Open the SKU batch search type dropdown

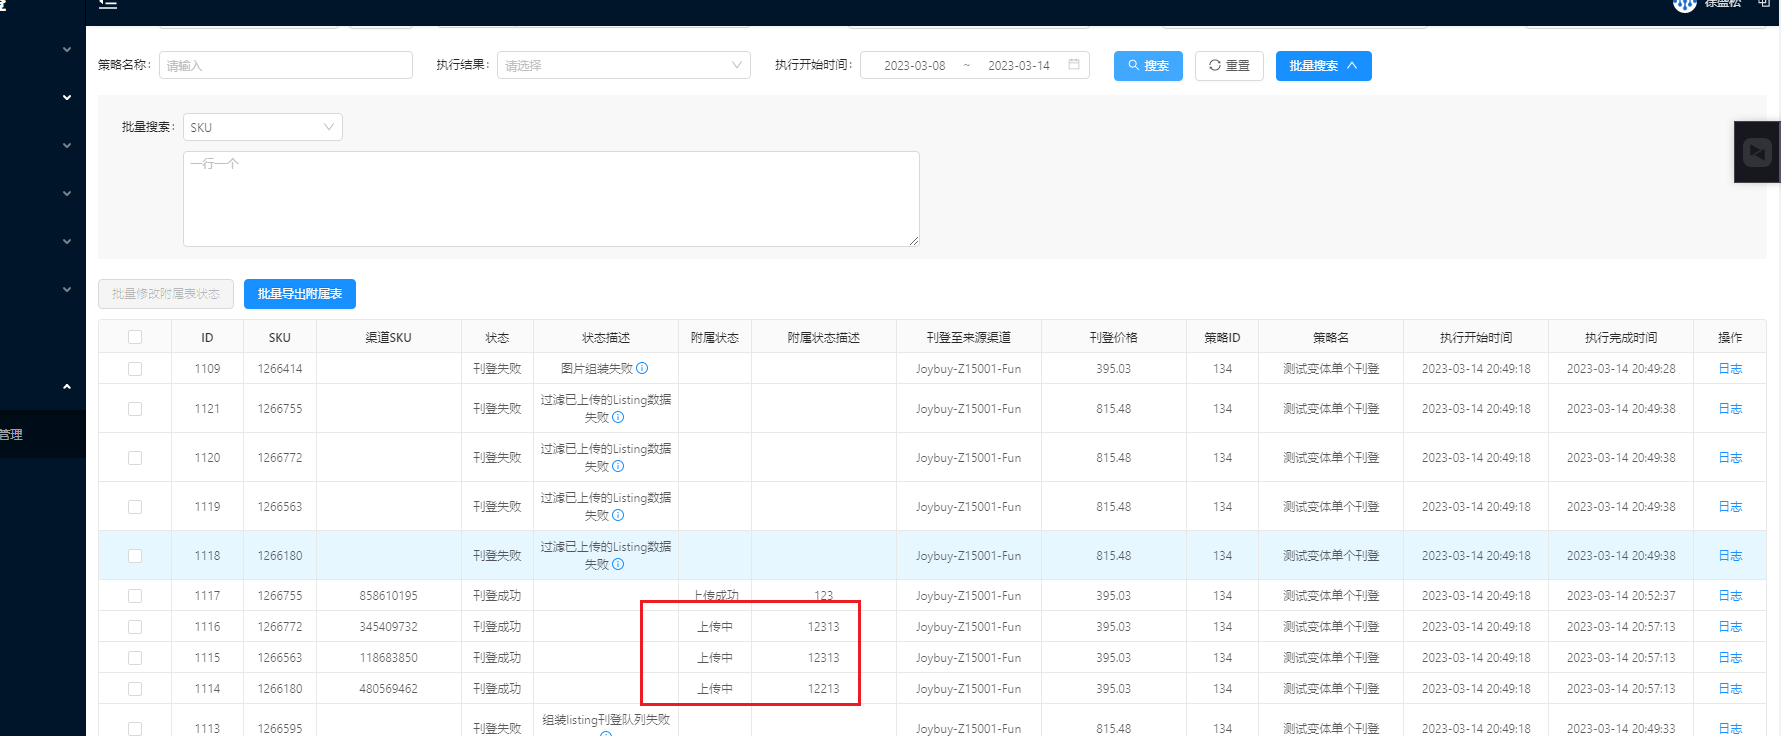(263, 127)
